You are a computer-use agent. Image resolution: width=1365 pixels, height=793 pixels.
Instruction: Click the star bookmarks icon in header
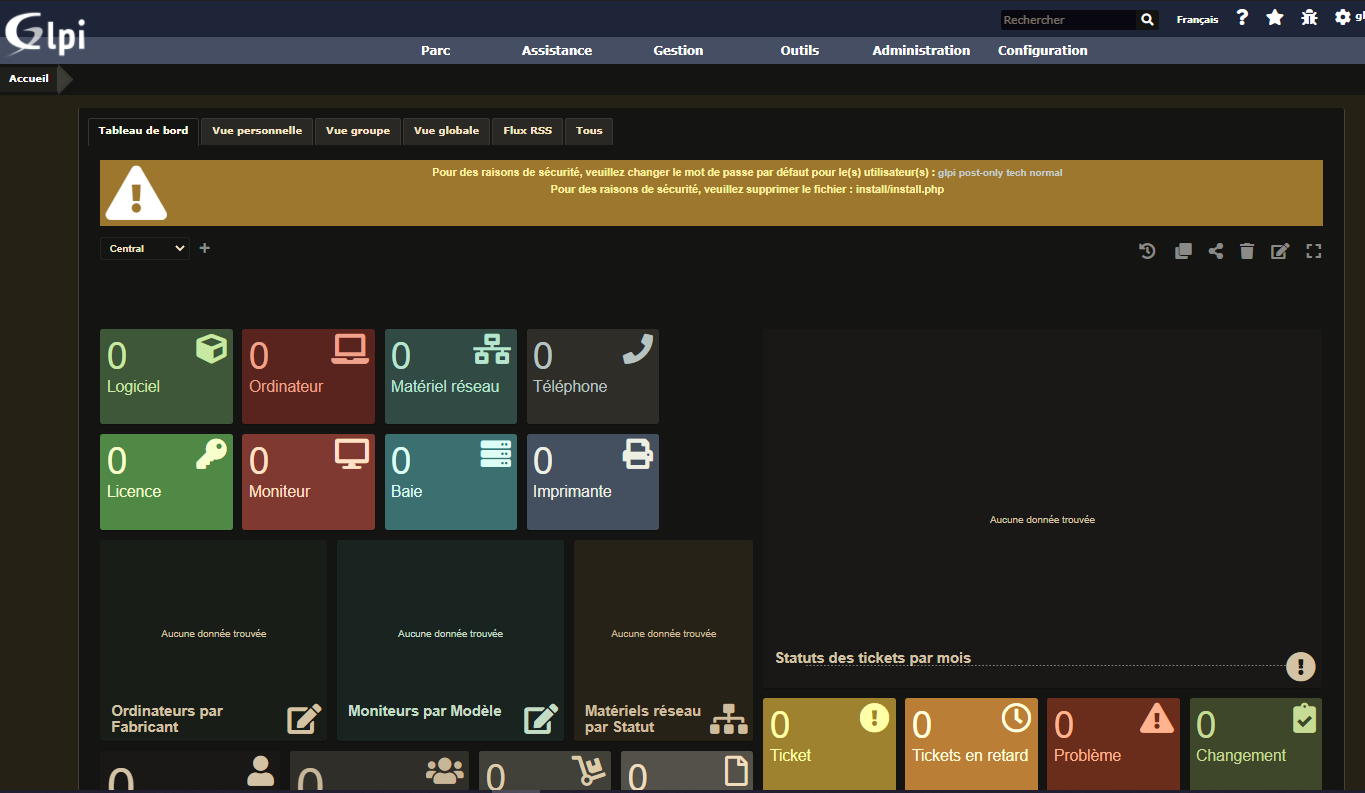click(1275, 18)
